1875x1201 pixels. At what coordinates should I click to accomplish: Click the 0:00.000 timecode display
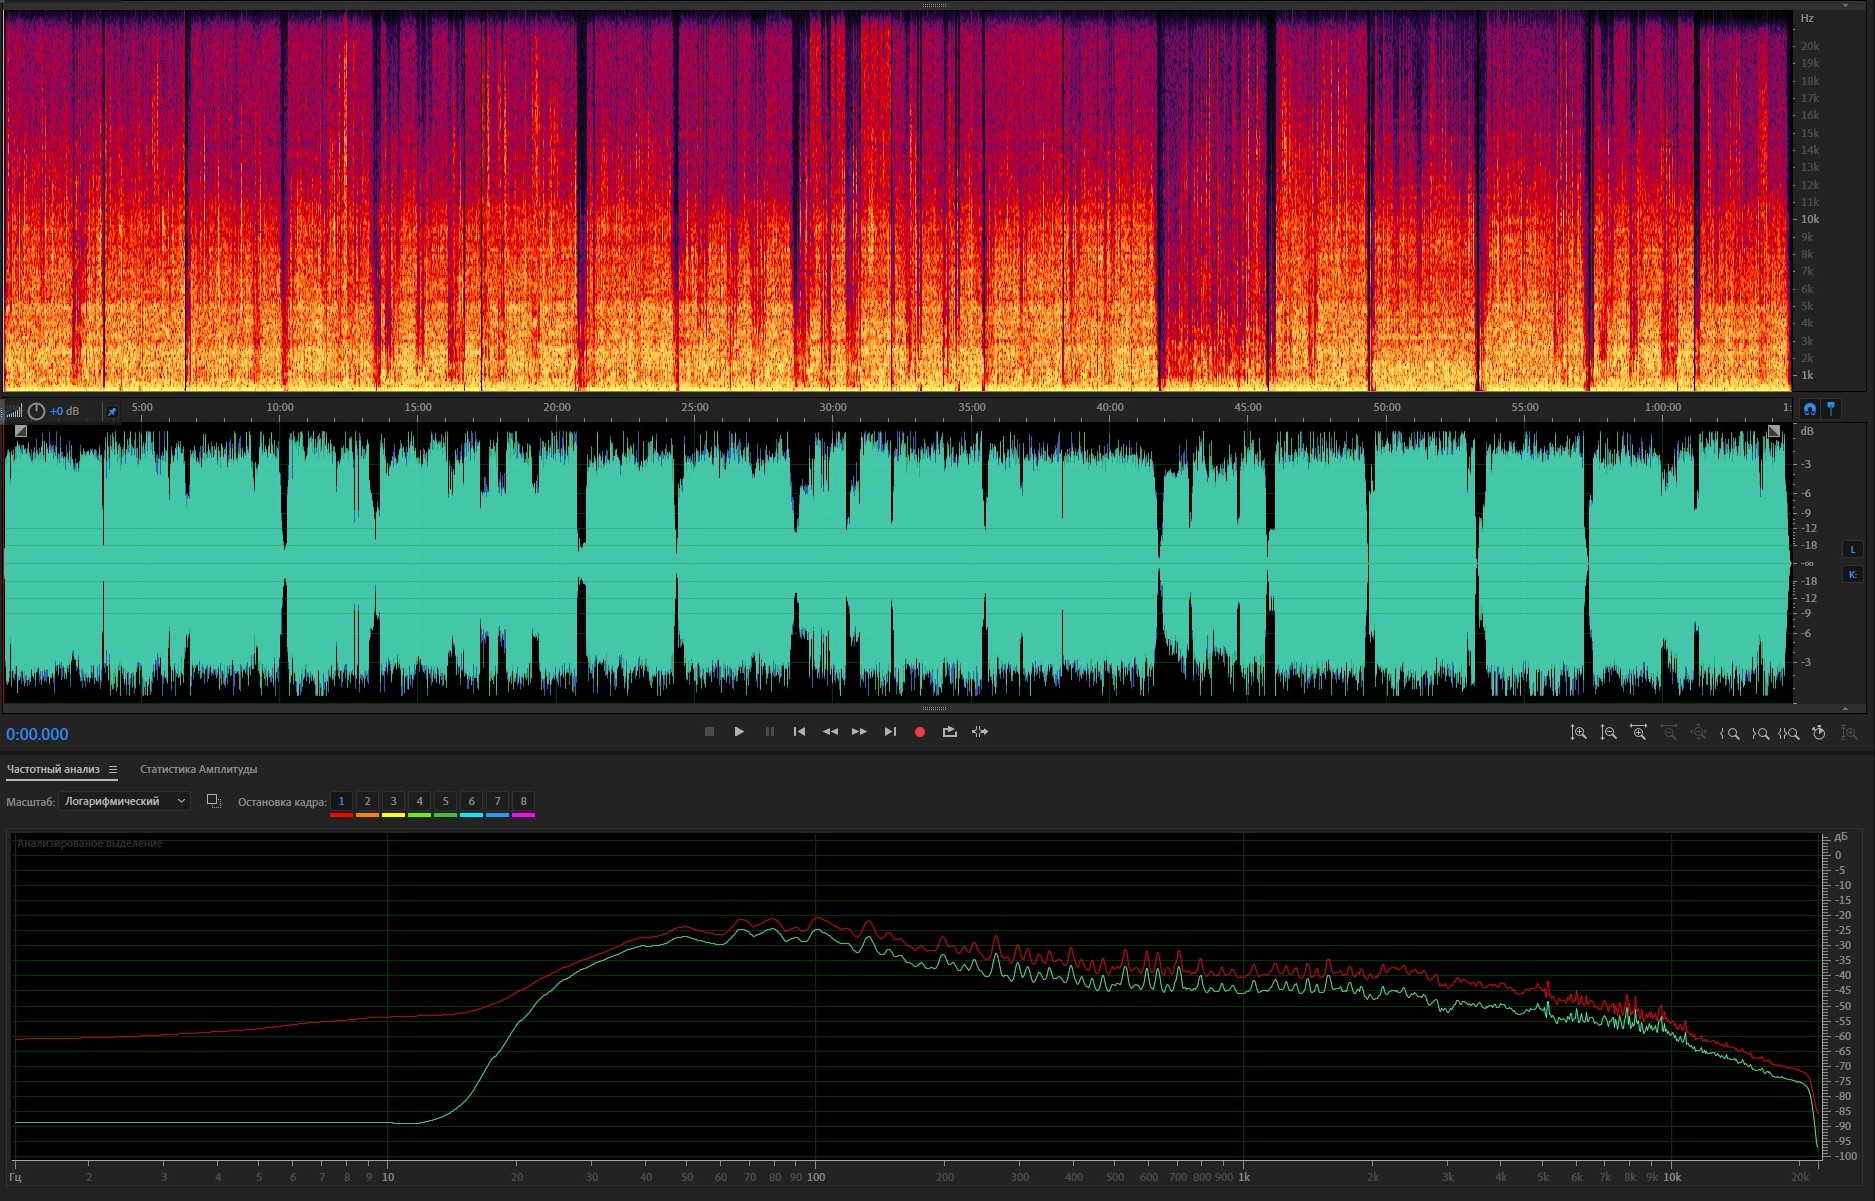point(37,734)
